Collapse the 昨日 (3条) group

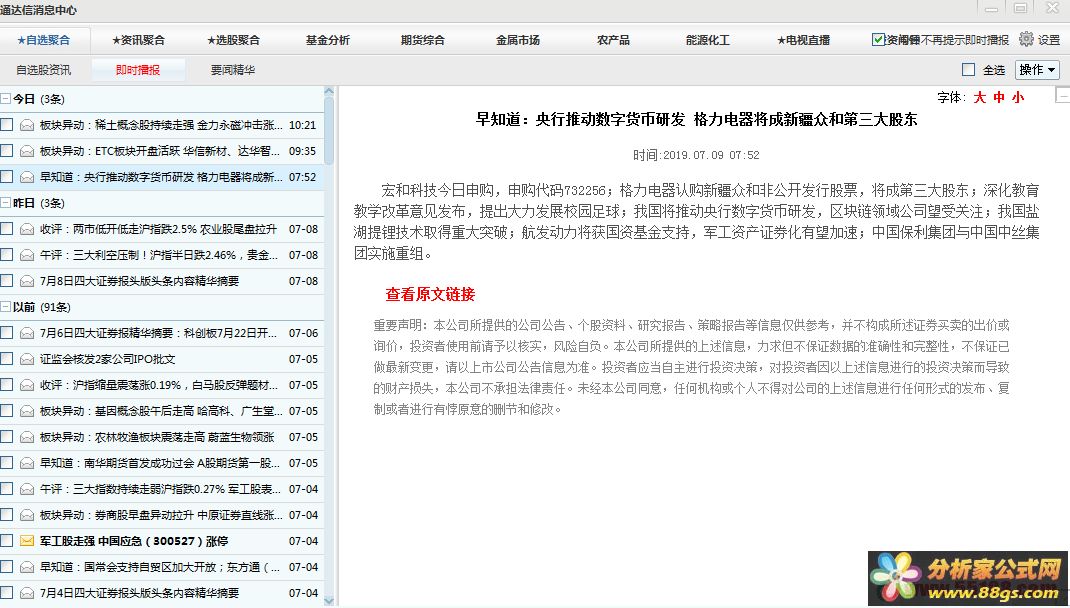5,203
